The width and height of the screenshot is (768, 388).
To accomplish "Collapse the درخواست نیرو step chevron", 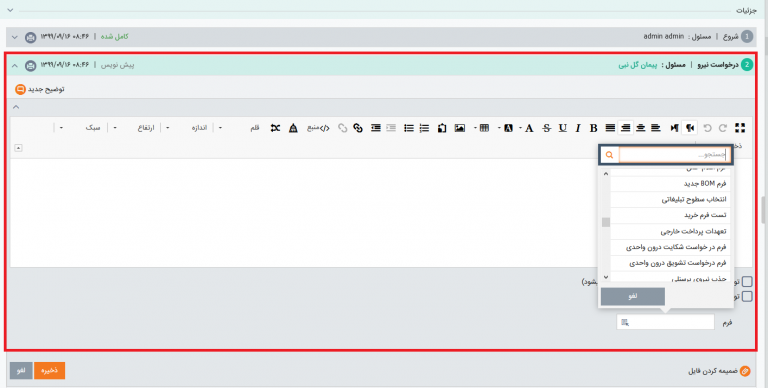I will (14, 65).
